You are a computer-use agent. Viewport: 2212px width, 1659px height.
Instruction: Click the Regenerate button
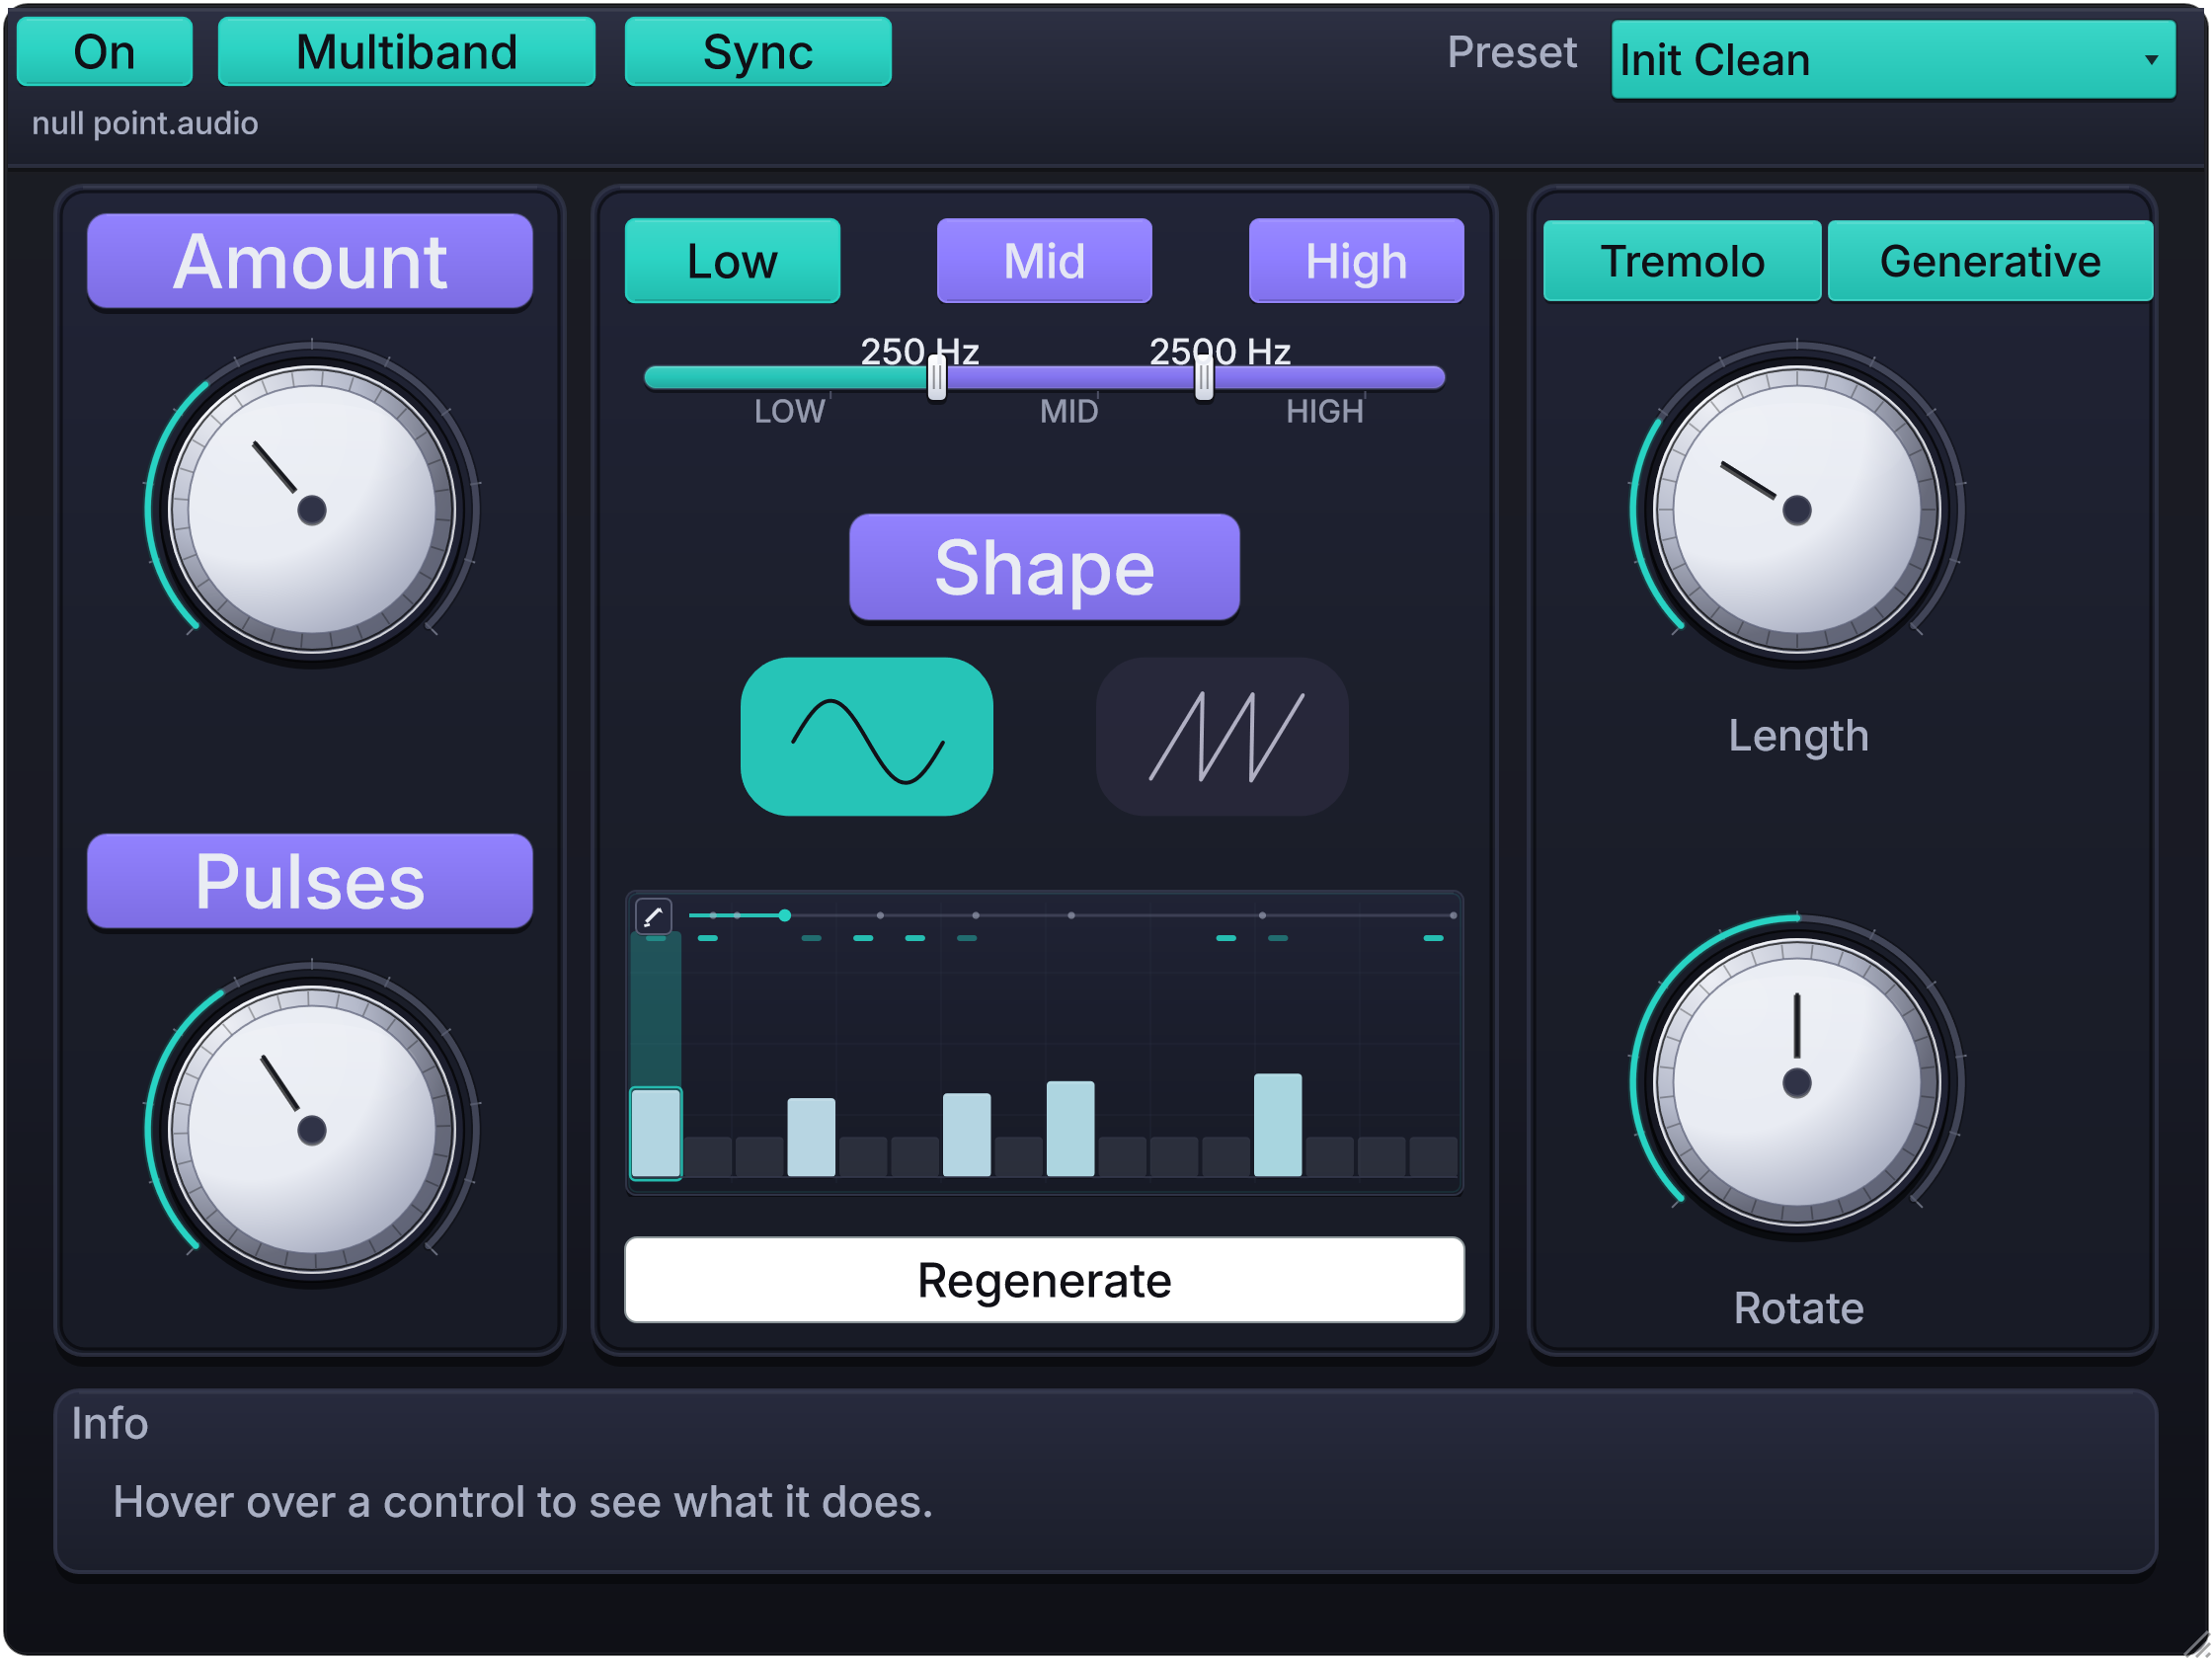(x=1044, y=1280)
